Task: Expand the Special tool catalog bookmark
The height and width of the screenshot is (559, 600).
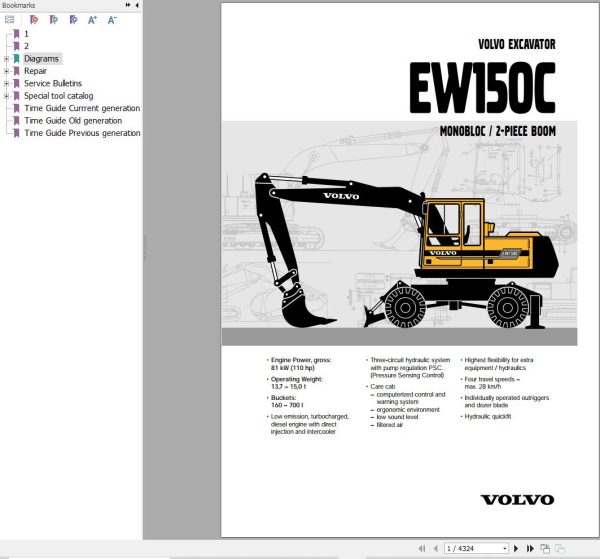Action: coord(6,96)
